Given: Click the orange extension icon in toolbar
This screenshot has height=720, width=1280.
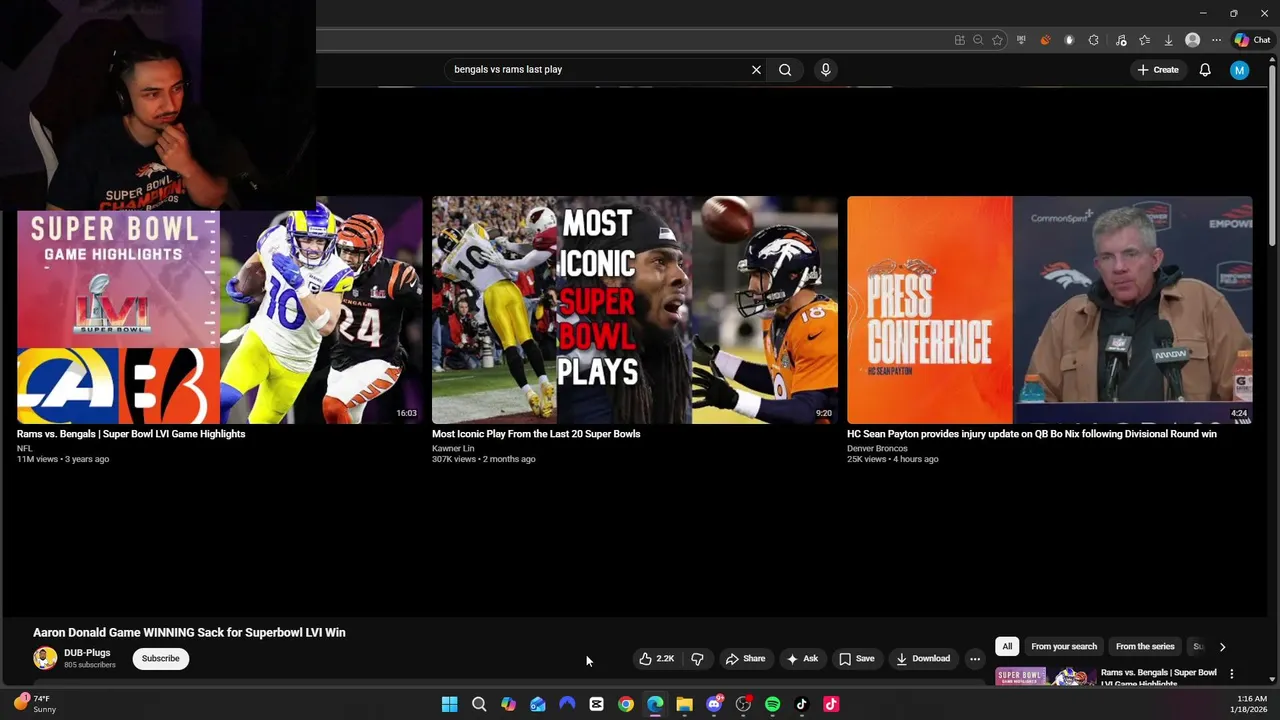Looking at the screenshot, I should pyautogui.click(x=1045, y=40).
